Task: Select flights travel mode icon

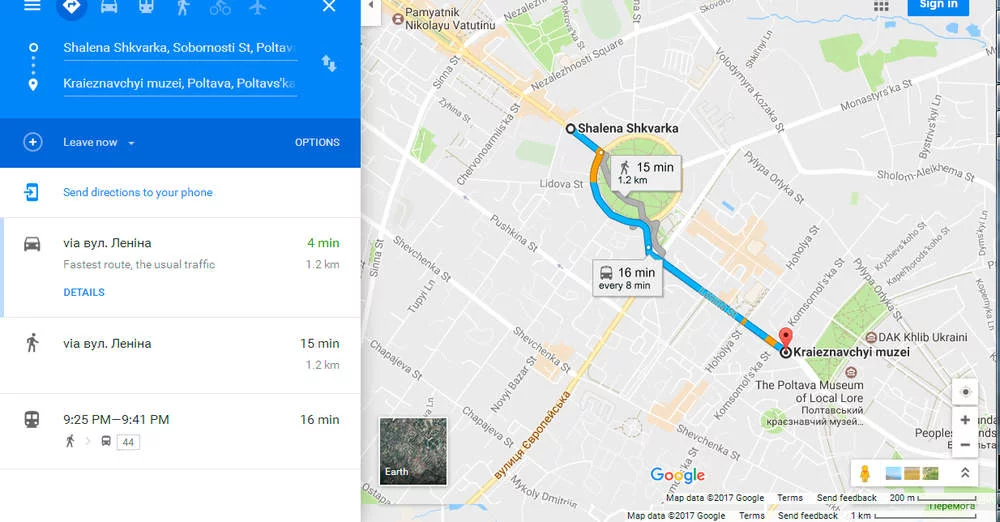Action: coord(258,6)
